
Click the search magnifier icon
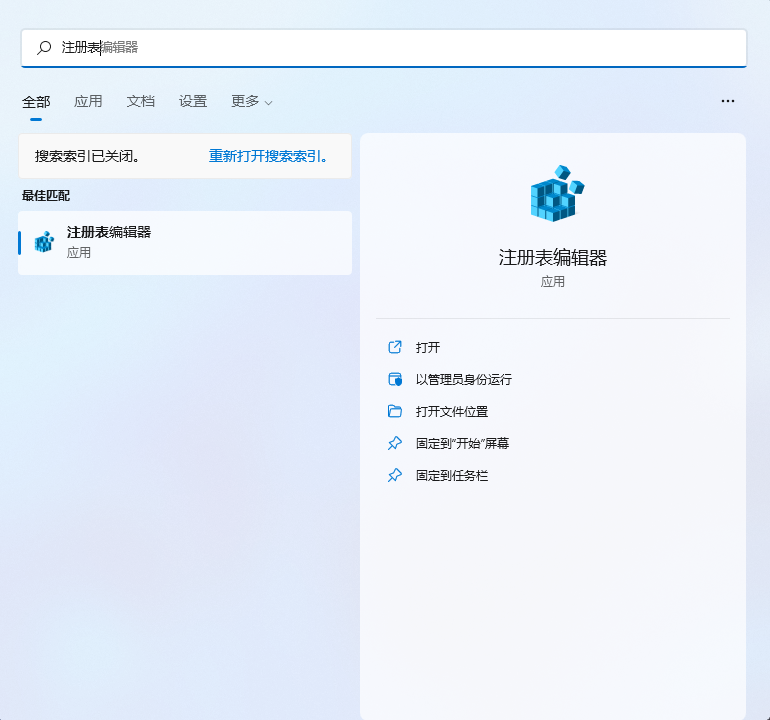44,48
